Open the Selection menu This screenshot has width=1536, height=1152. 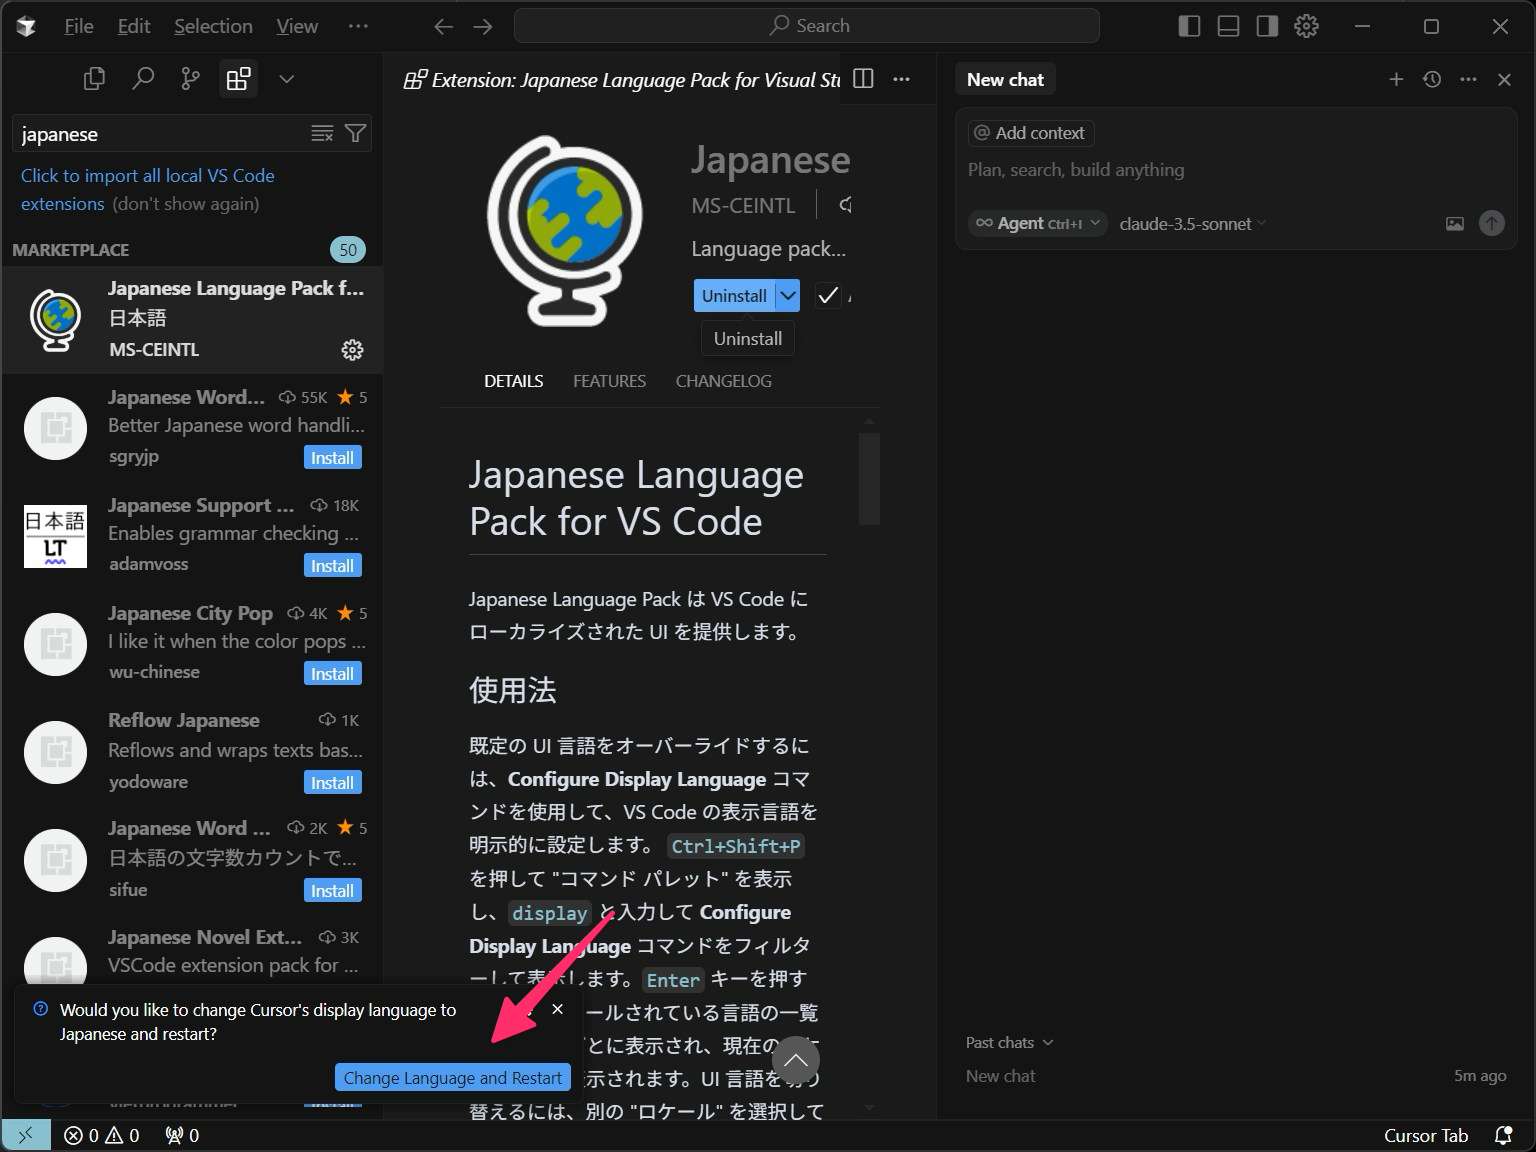tap(213, 26)
